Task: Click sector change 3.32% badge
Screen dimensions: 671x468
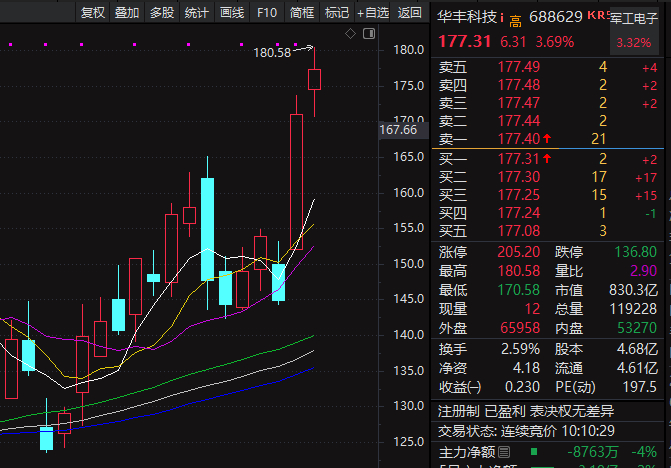Action: coord(634,42)
